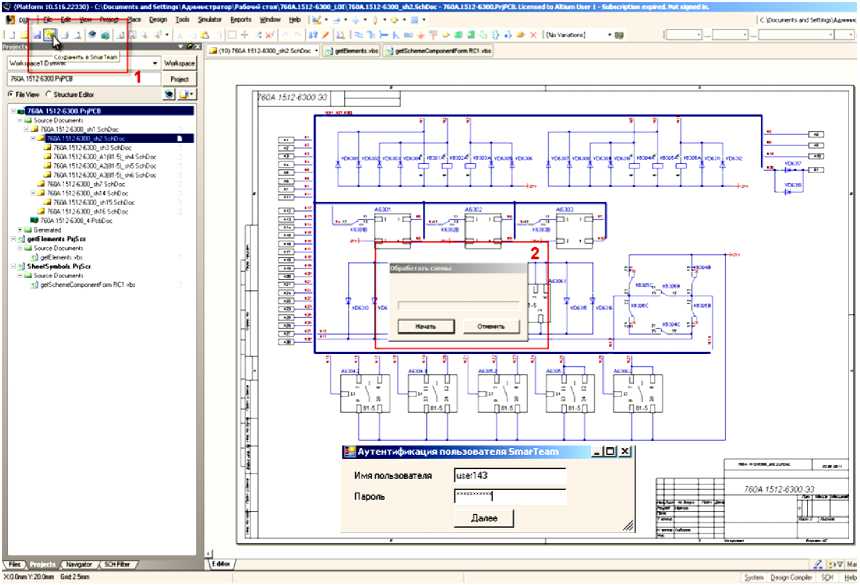Switch to the getElements.vbs document tab
Image resolution: width=860 pixels, height=585 pixels.
[354, 49]
